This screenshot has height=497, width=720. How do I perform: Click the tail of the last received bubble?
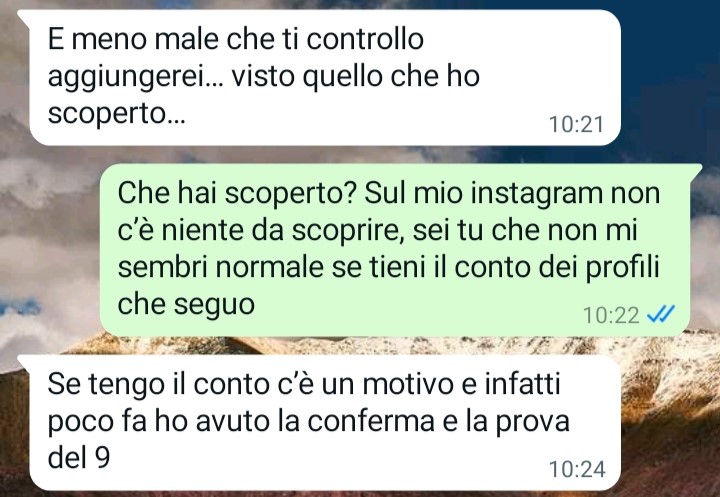coord(24,362)
